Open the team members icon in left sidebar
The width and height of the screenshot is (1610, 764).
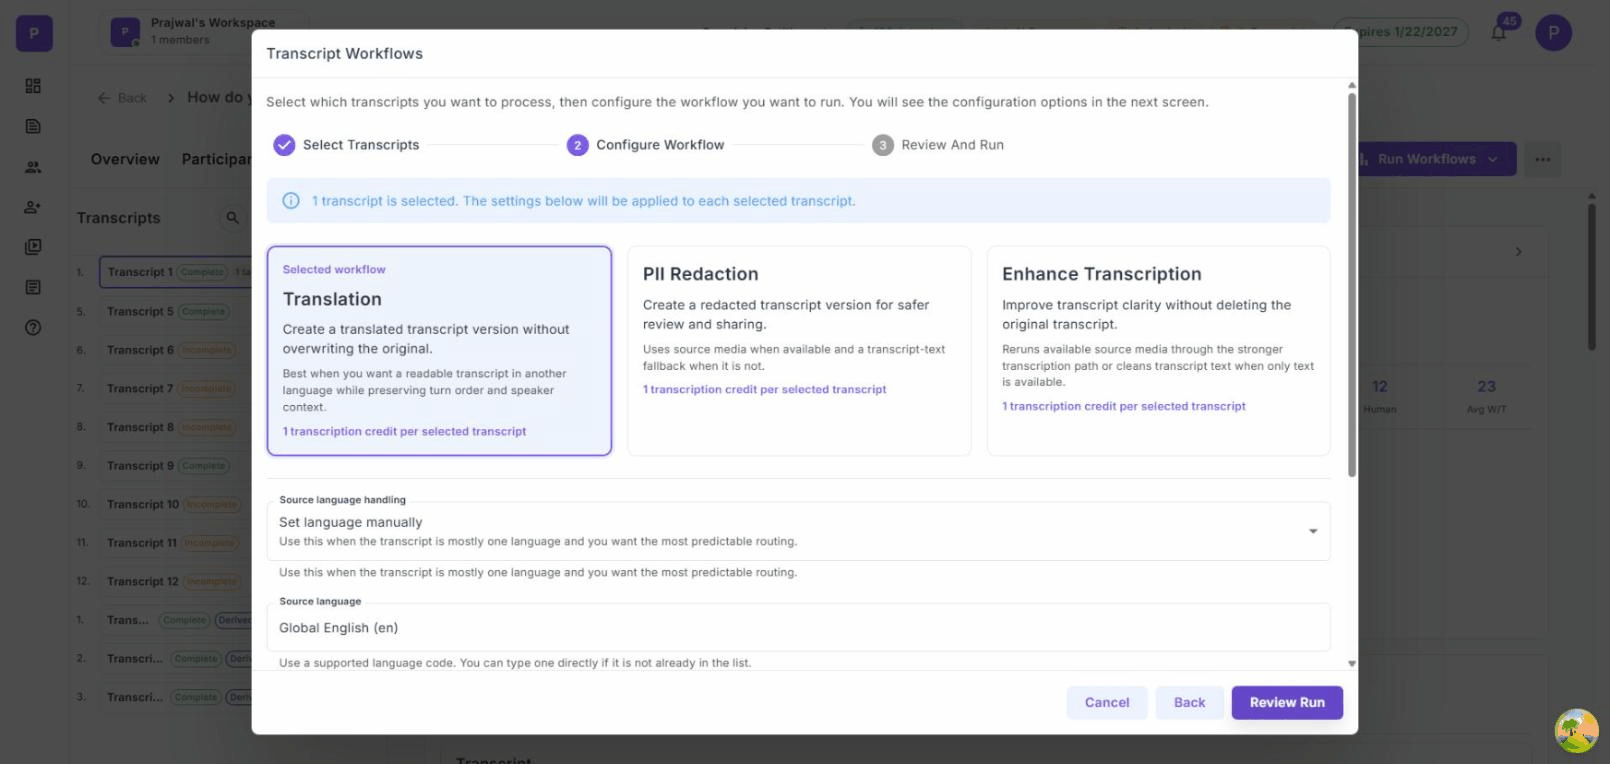tap(33, 167)
